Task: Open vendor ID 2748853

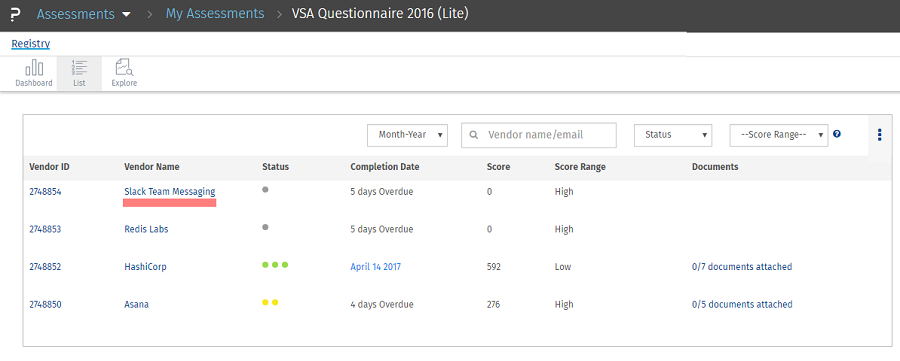Action: tap(45, 229)
